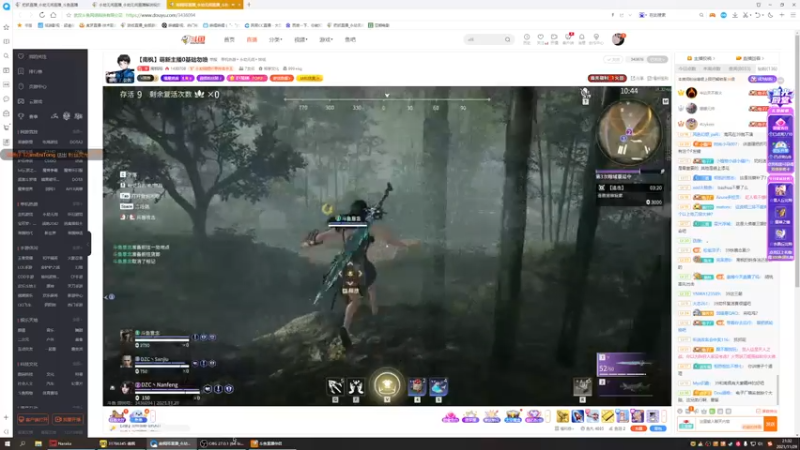This screenshot has height=450, width=800.
Task: Switch to the second browser tab
Action: point(127,5)
